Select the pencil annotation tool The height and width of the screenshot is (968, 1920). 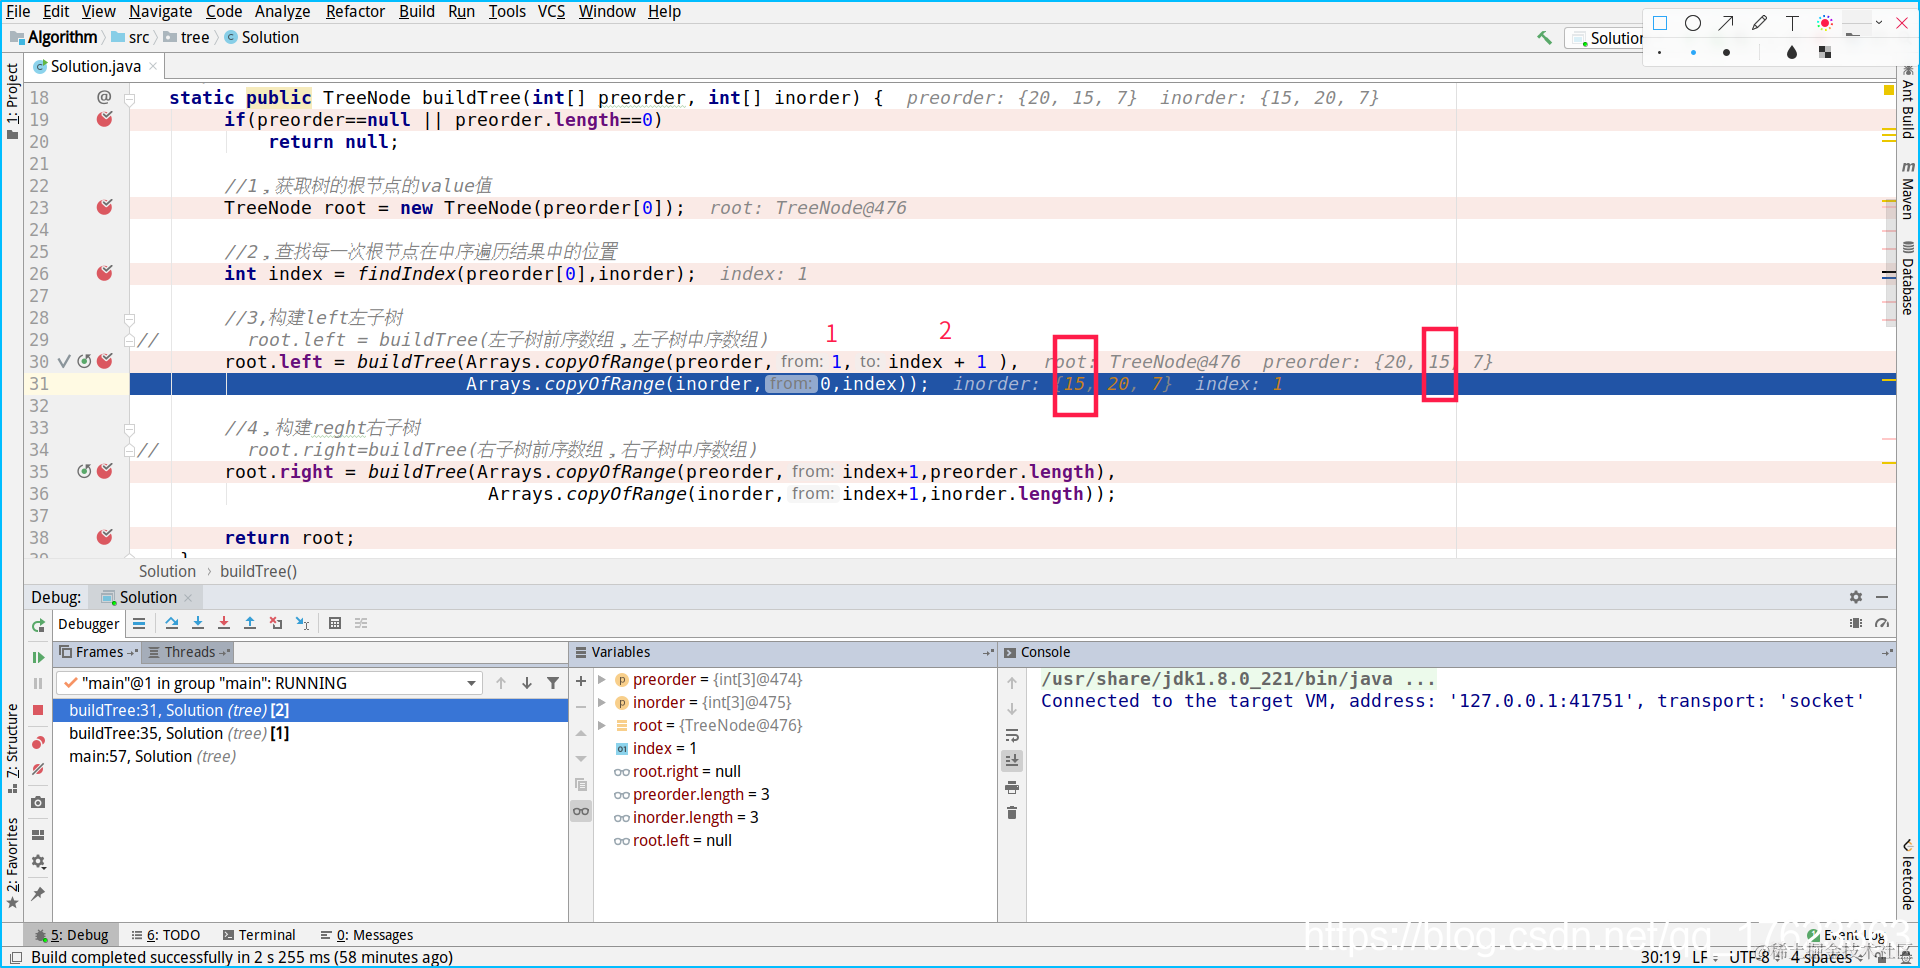pyautogui.click(x=1759, y=23)
